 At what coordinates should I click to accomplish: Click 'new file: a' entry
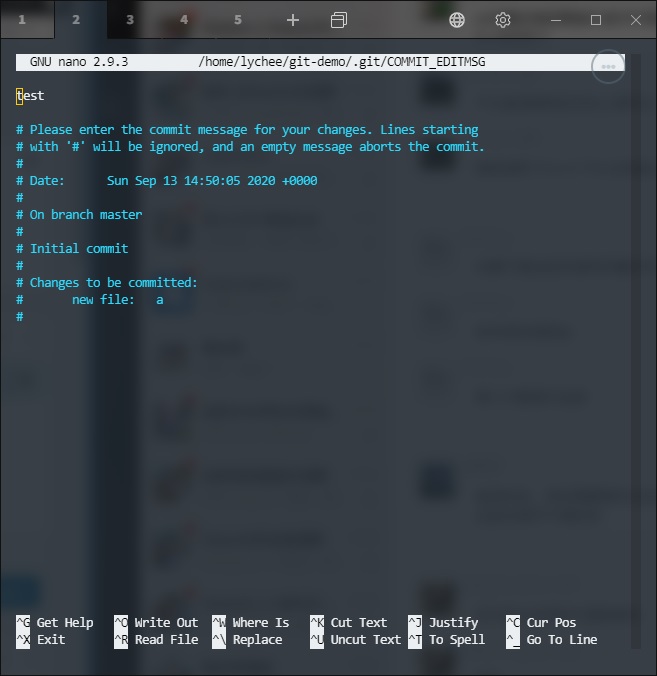(118, 300)
